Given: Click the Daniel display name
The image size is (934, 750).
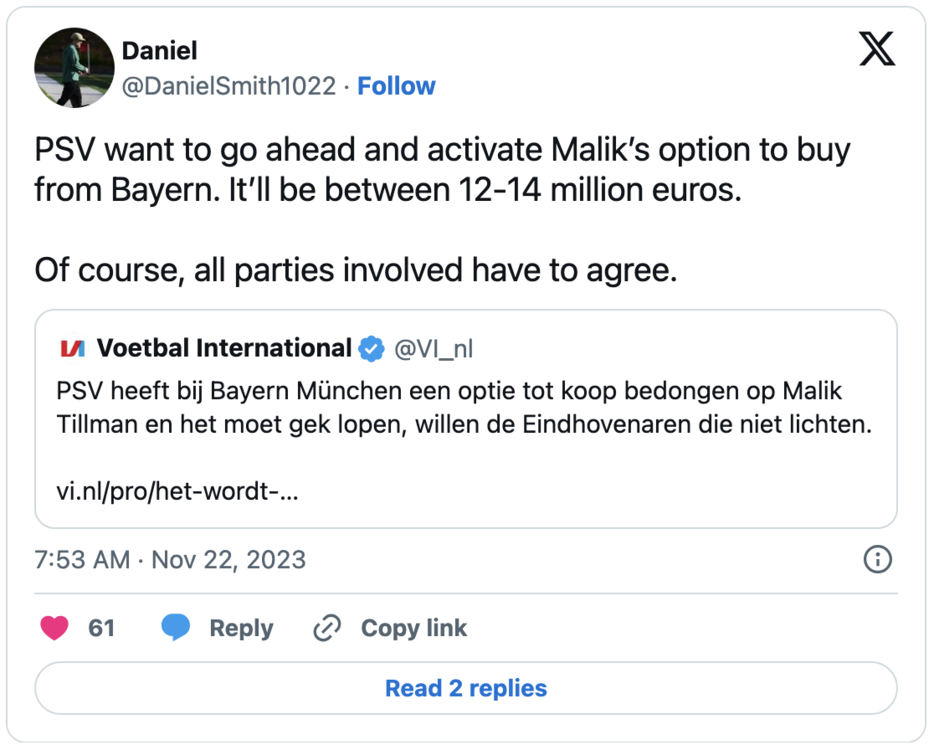Looking at the screenshot, I should (158, 50).
